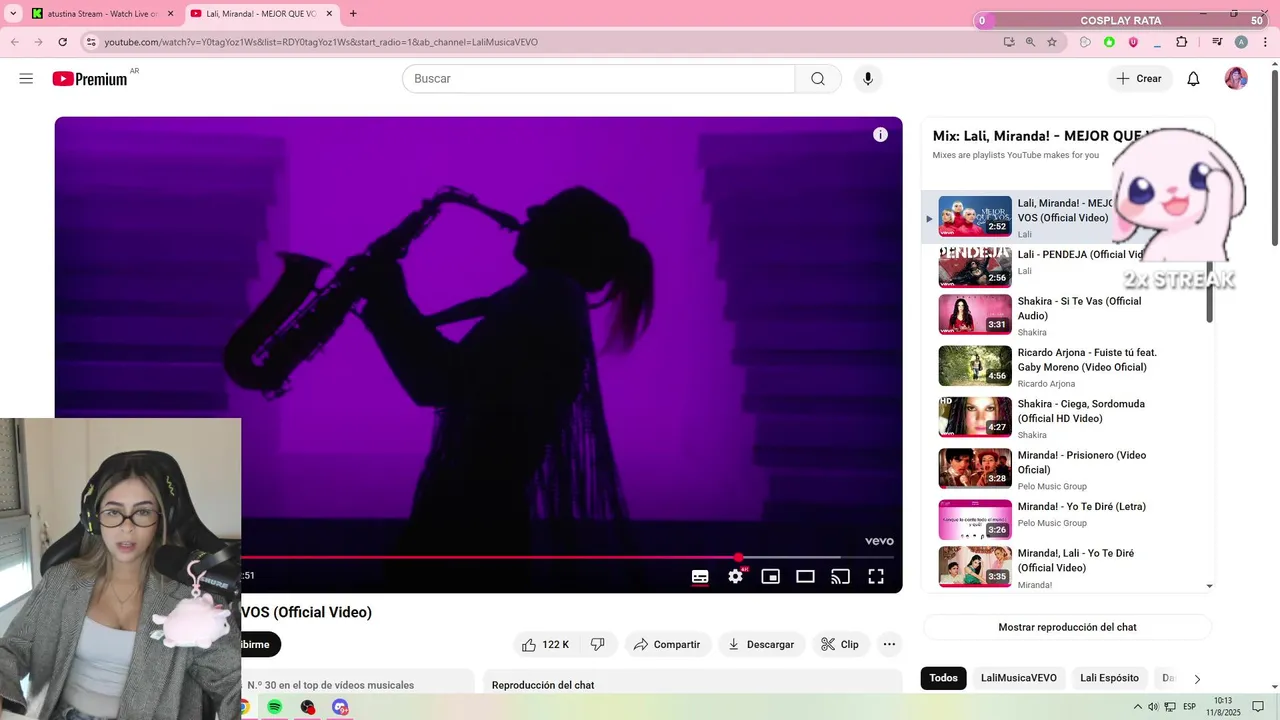Go forward in browser history
Screen dimensions: 1280x720
point(38,42)
